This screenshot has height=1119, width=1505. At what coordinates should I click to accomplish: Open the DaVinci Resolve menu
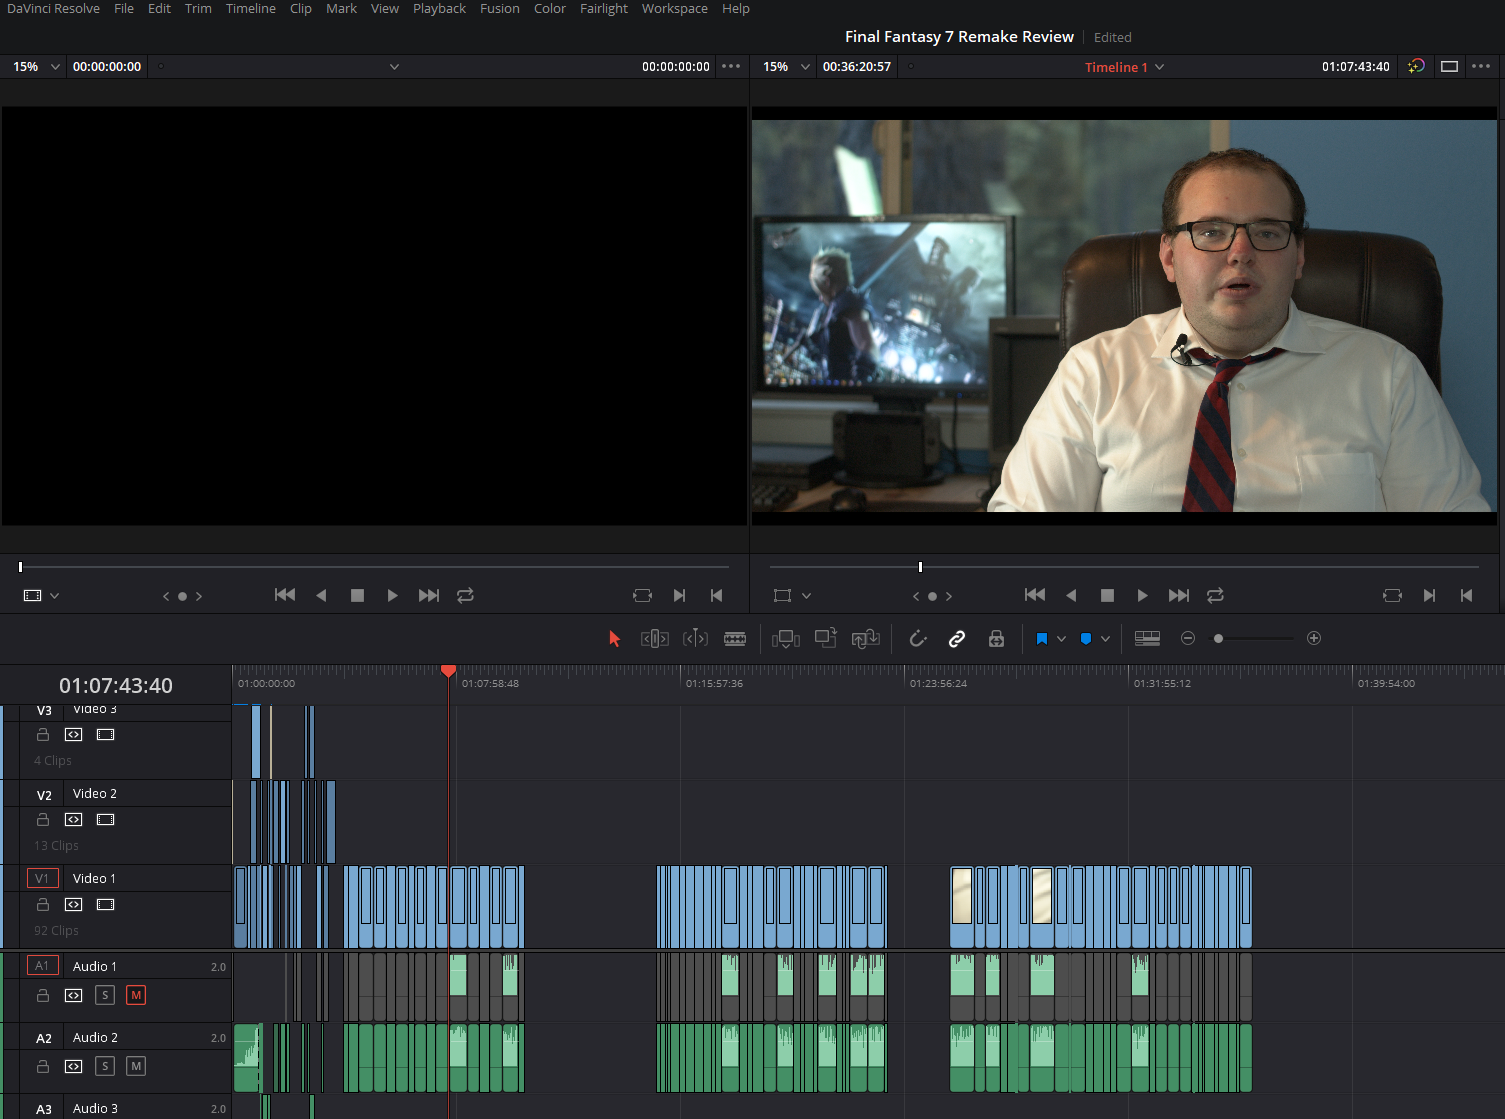point(53,8)
